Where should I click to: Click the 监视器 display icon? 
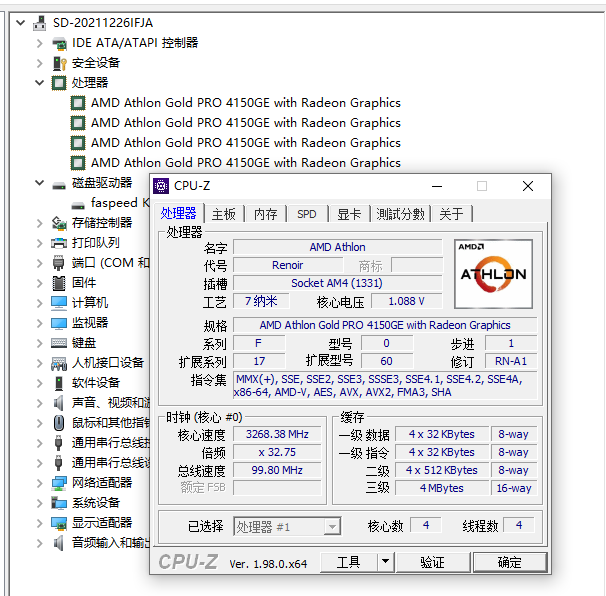point(59,323)
